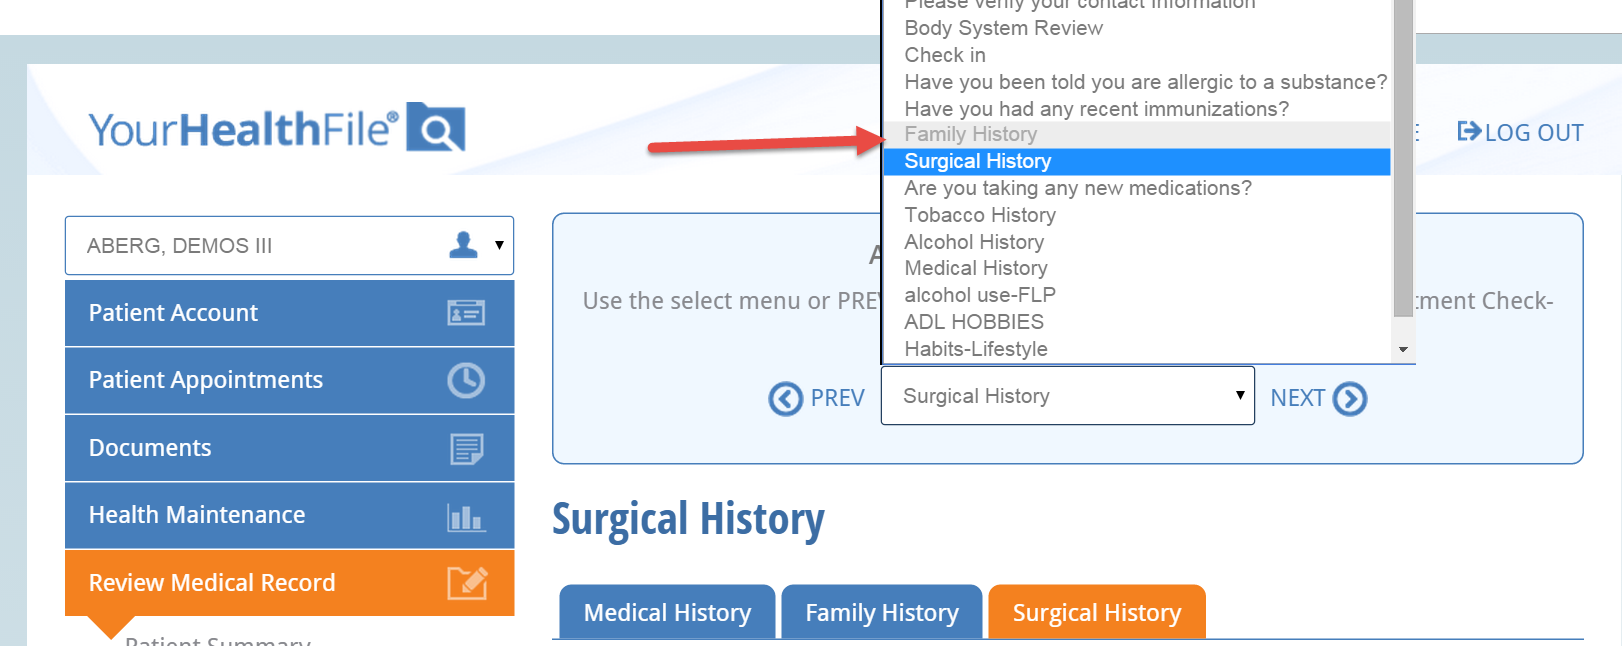Open the search magnifier next to YourHealthFile logo
Viewport: 1622px width, 646px height.
(x=437, y=128)
